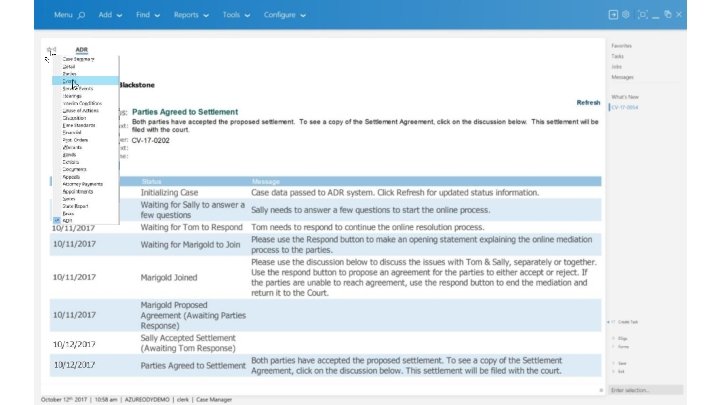
Task: Expand the Reports dropdown menu
Action: coord(191,15)
